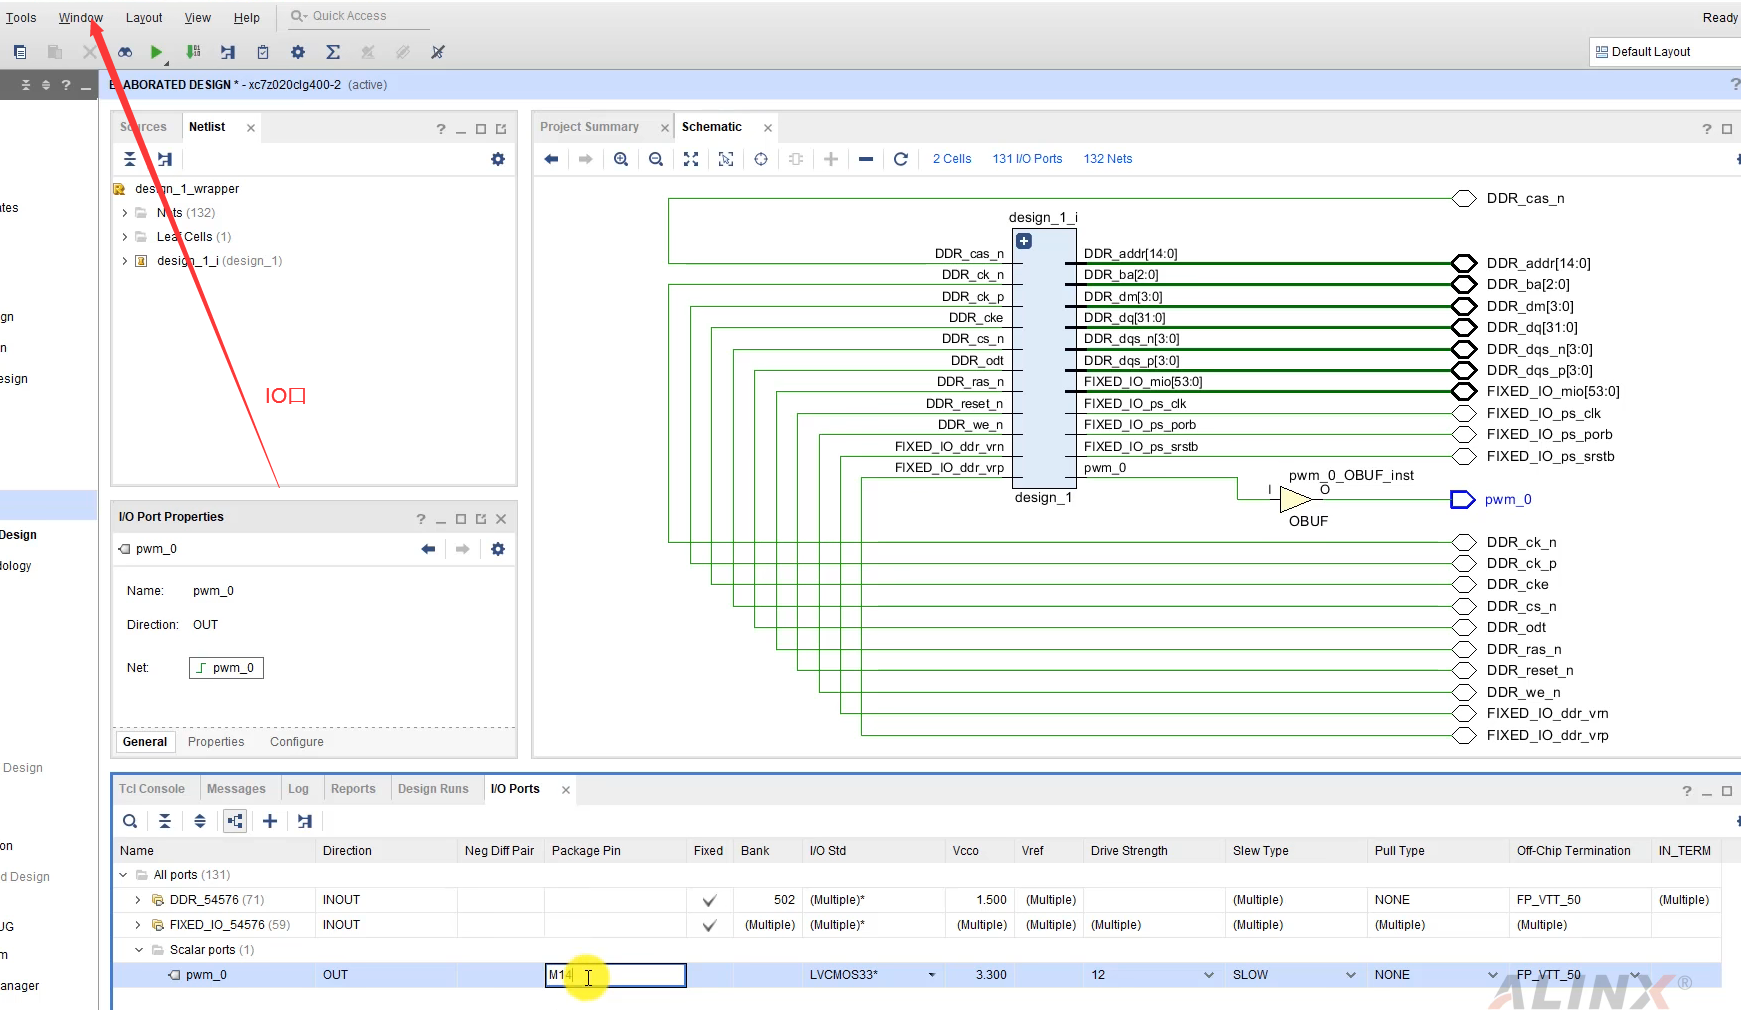
Task: Collapse all rows in I/O Ports panel
Action: [x=165, y=821]
